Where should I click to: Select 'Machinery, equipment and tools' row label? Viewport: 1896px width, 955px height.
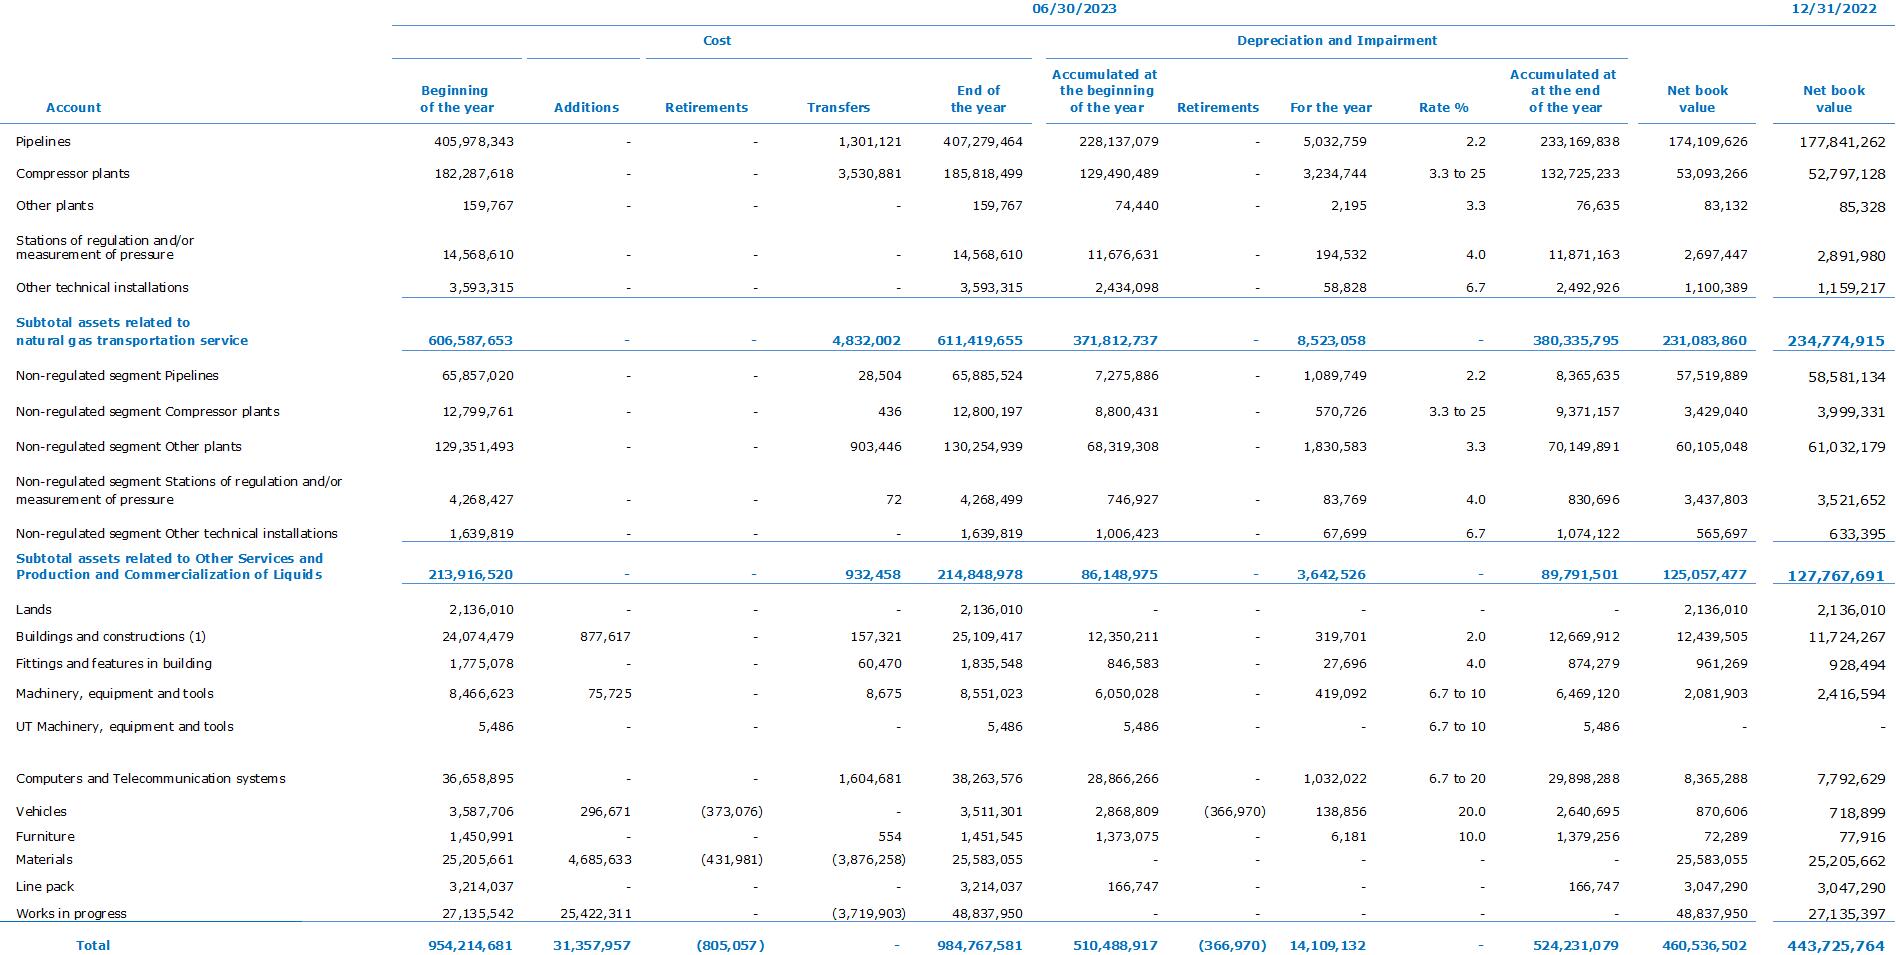pos(115,694)
